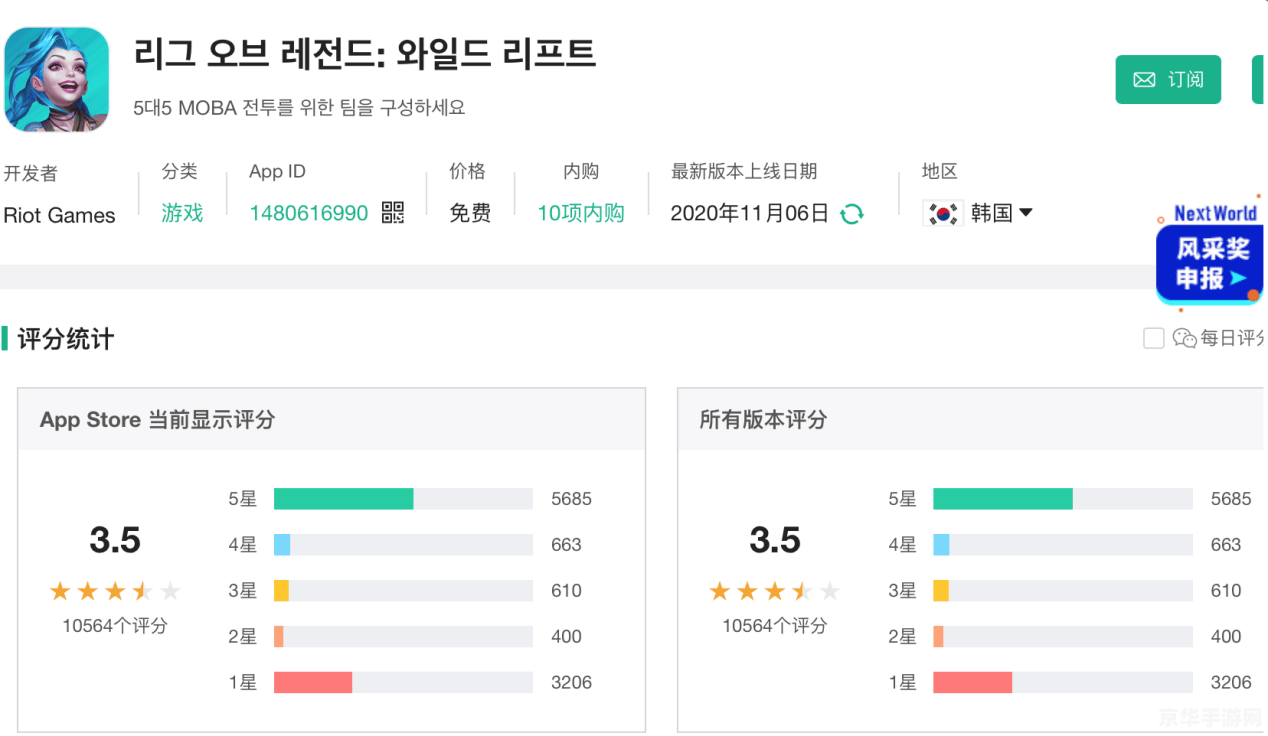Open the 10项内购 in-app purchases link
This screenshot has width=1268, height=736.
[x=580, y=213]
